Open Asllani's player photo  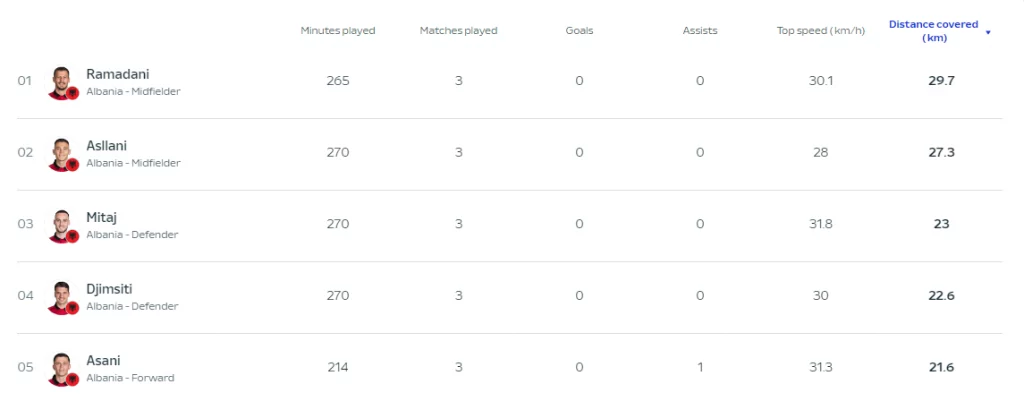(x=61, y=153)
